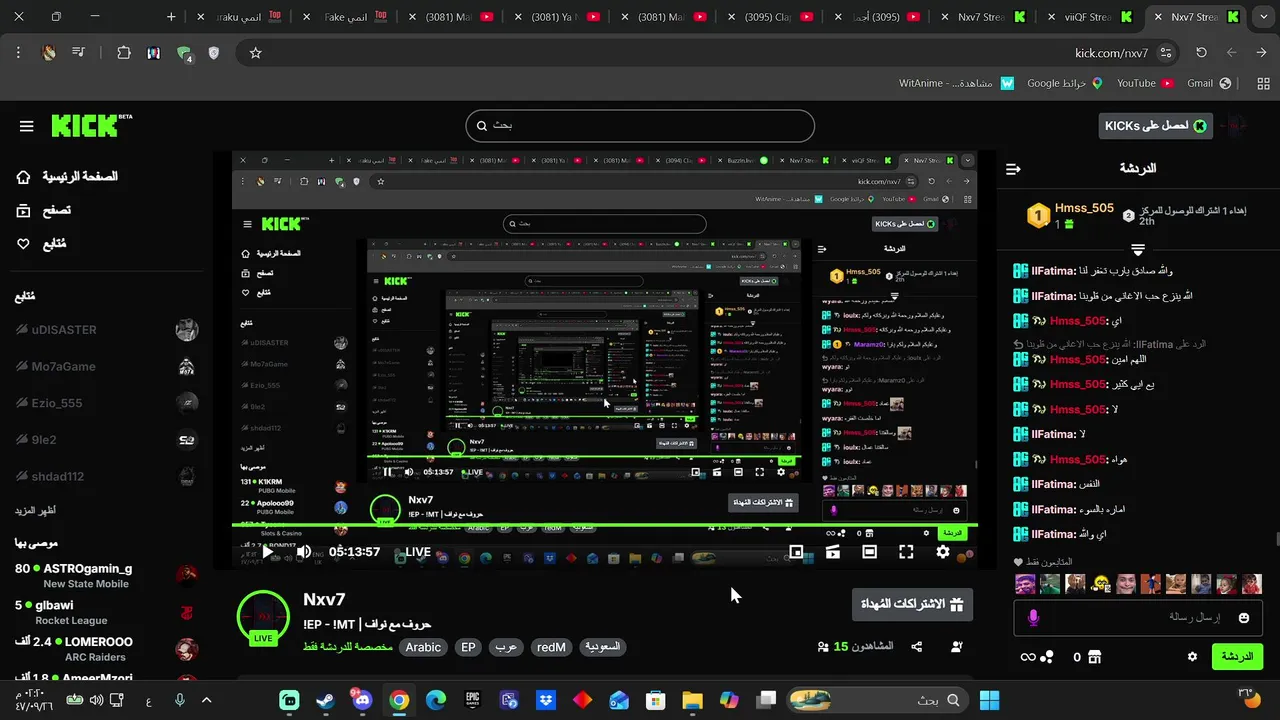Open Mo7aGame followed channel
Viewport: 1280px width, 720px height.
click(106, 366)
